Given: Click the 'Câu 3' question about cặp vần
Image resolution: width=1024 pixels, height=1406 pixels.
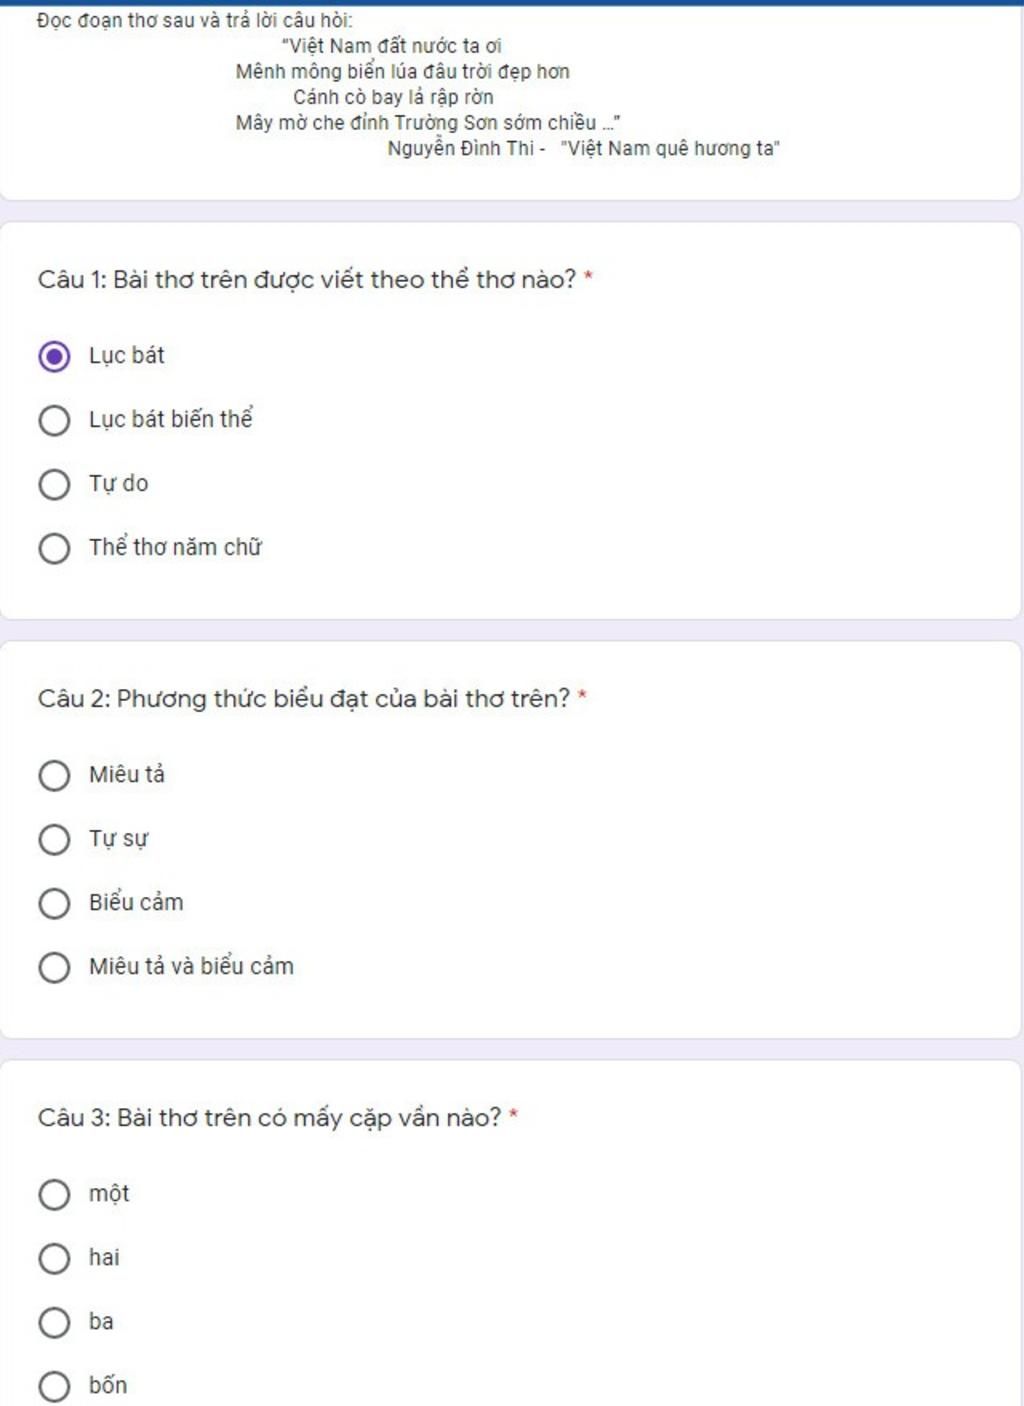Looking at the screenshot, I should coord(269,1118).
